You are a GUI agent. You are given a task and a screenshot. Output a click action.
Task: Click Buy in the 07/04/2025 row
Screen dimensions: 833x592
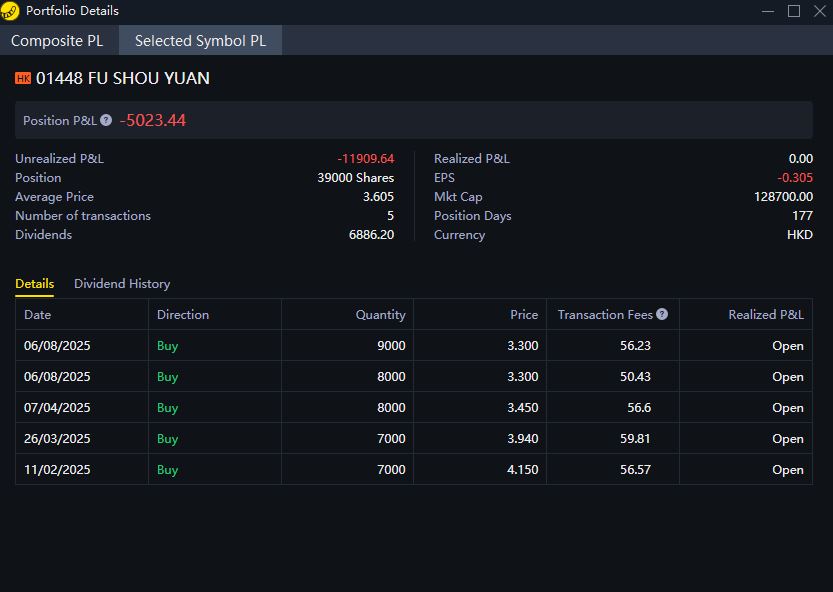click(x=167, y=408)
